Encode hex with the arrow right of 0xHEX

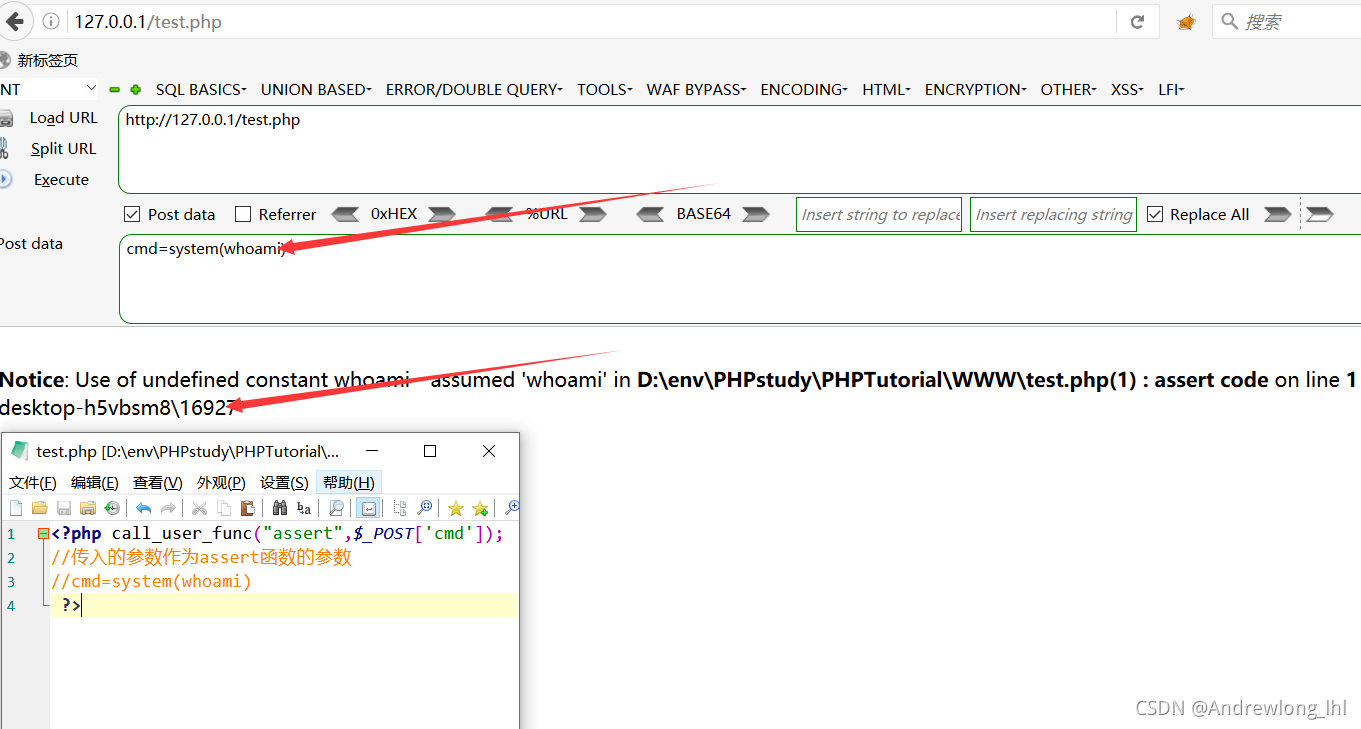442,214
